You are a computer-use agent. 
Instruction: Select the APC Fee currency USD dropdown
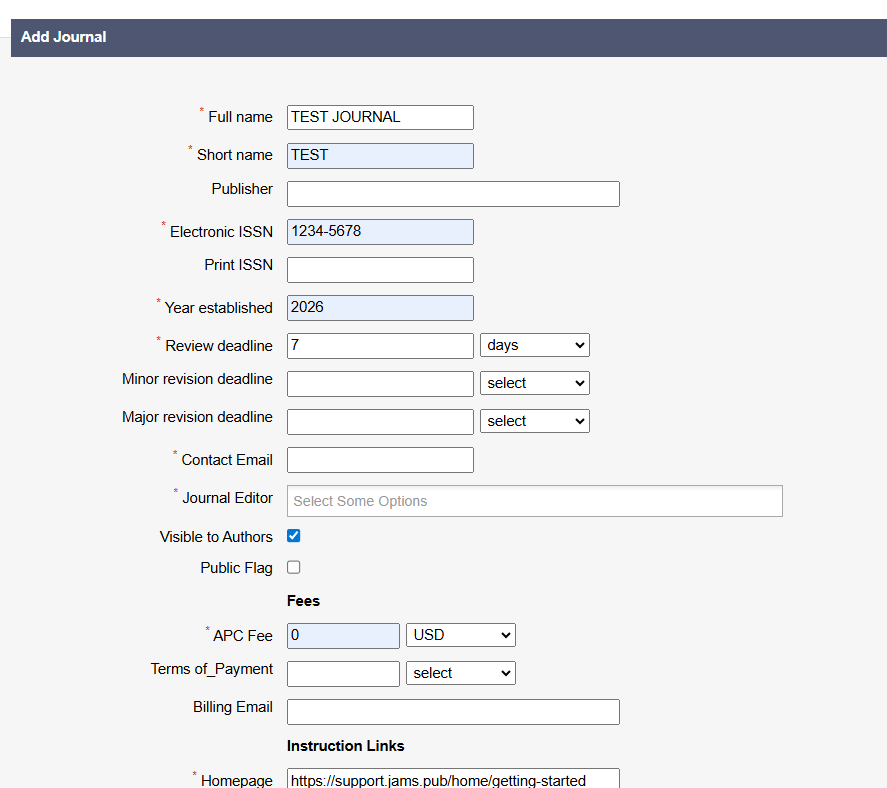[460, 635]
